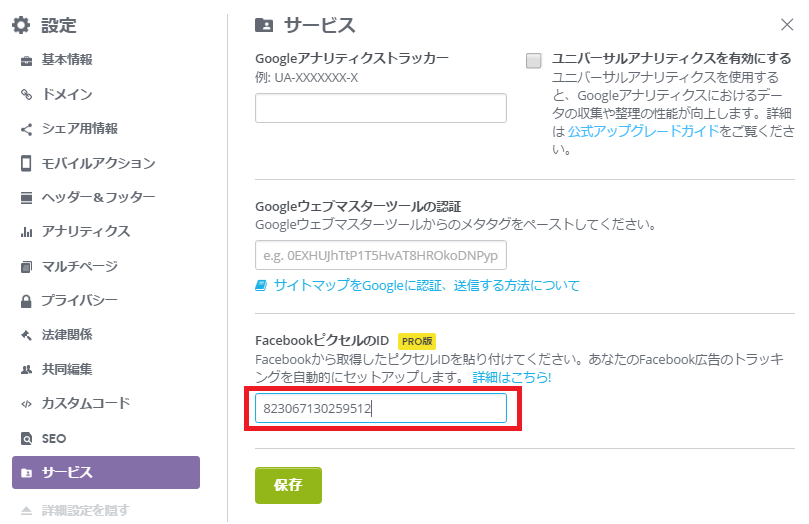This screenshot has height=524, width=809.
Task: Click the people icon beside 共同編集
Action: [x=26, y=369]
